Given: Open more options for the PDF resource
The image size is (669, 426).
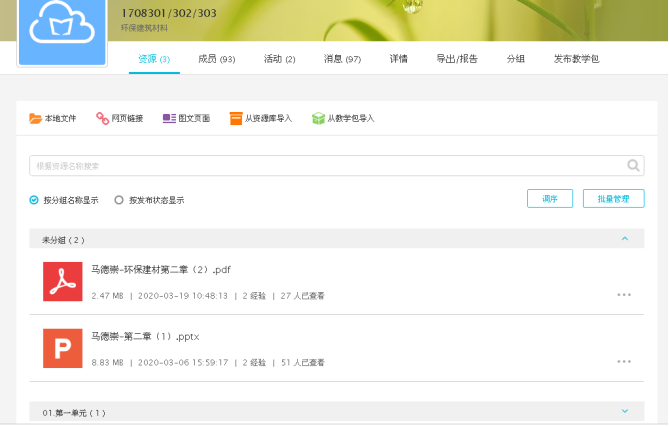Looking at the screenshot, I should tap(624, 295).
